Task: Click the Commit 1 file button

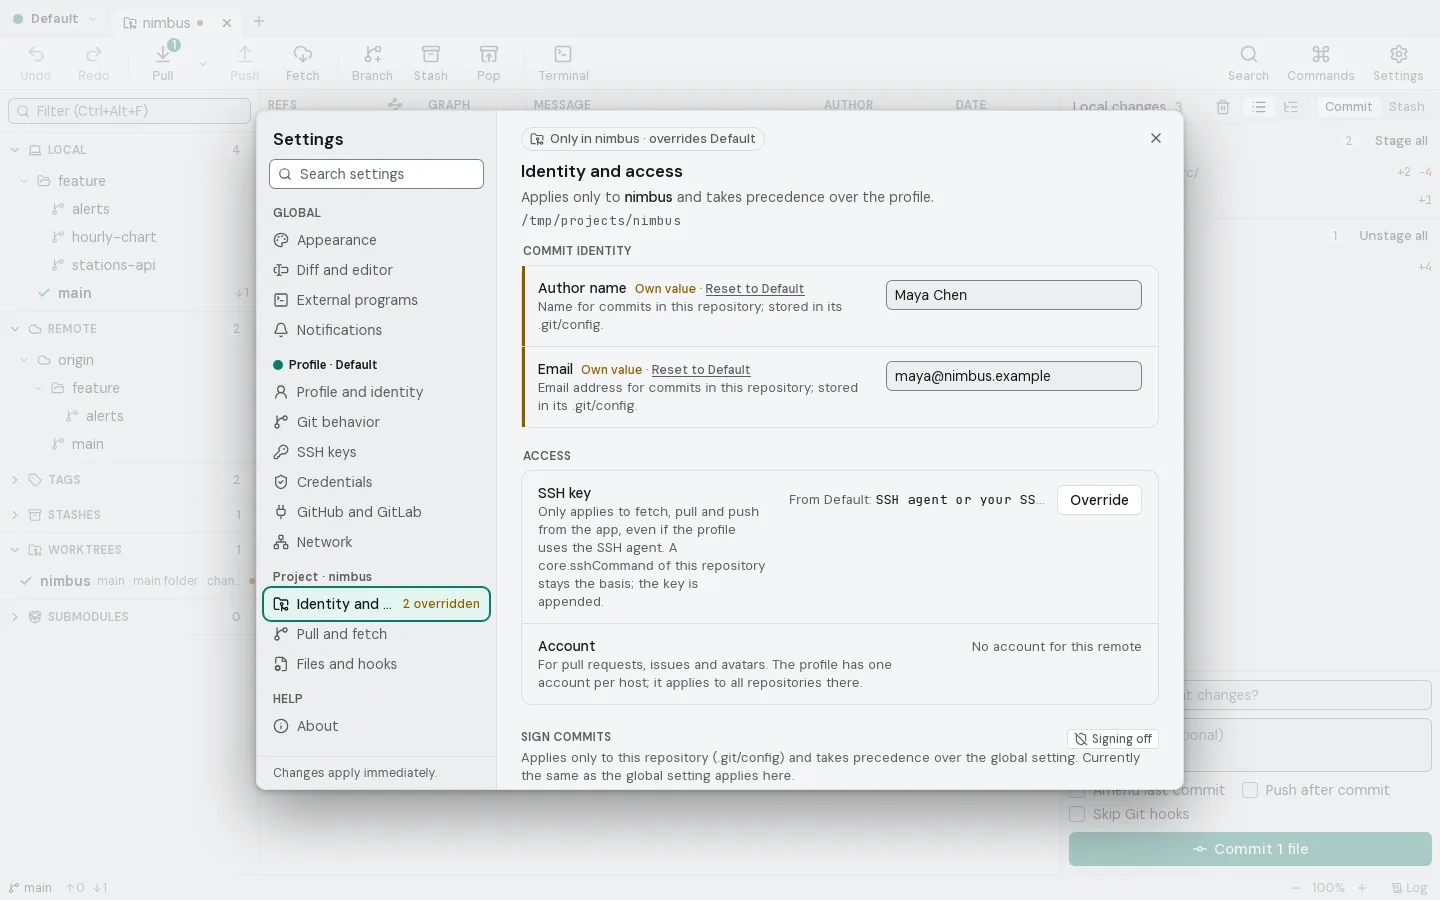Action: pos(1250,849)
